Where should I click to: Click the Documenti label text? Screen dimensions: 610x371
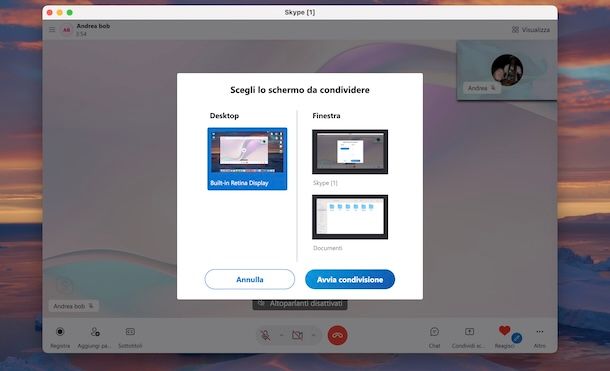328,248
